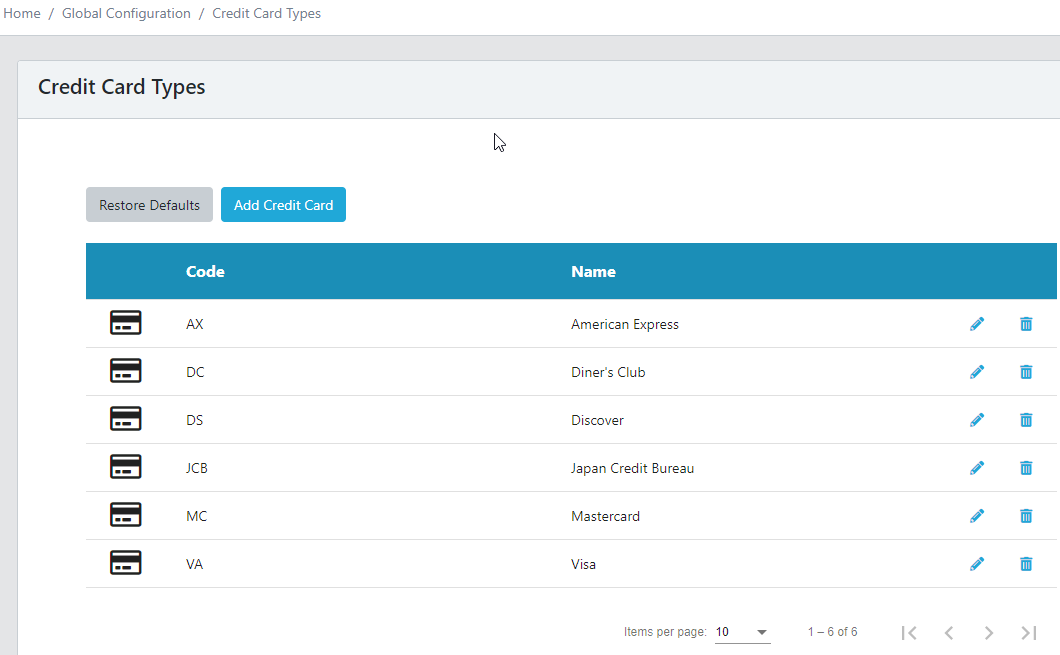Edit the American Express card type

pos(977,324)
